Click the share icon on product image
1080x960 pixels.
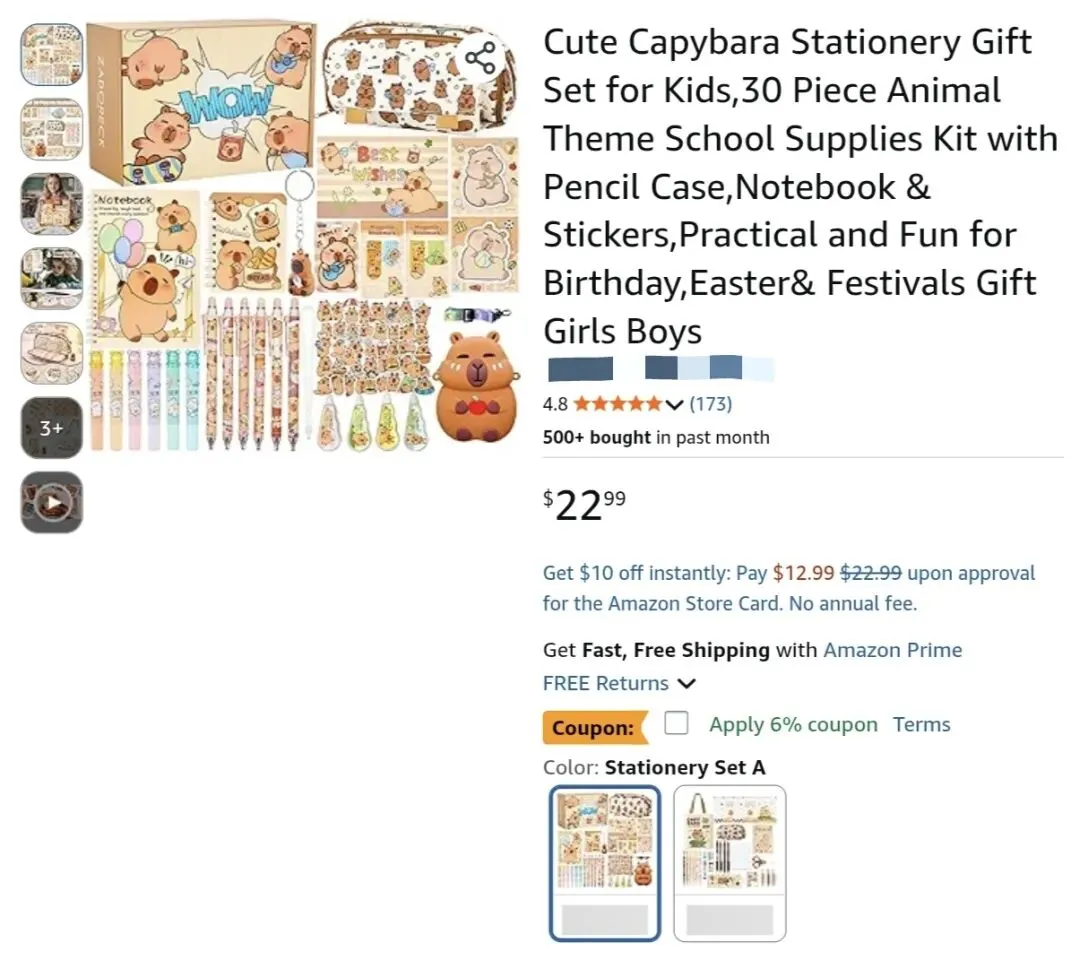click(x=480, y=58)
